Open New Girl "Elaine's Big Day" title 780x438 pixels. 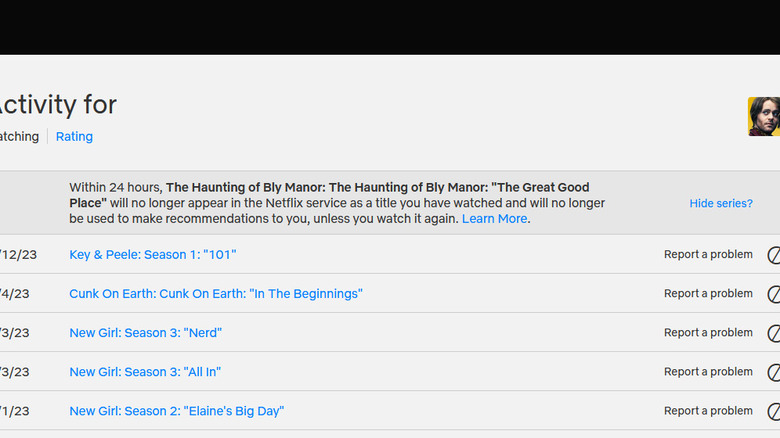click(x=177, y=411)
